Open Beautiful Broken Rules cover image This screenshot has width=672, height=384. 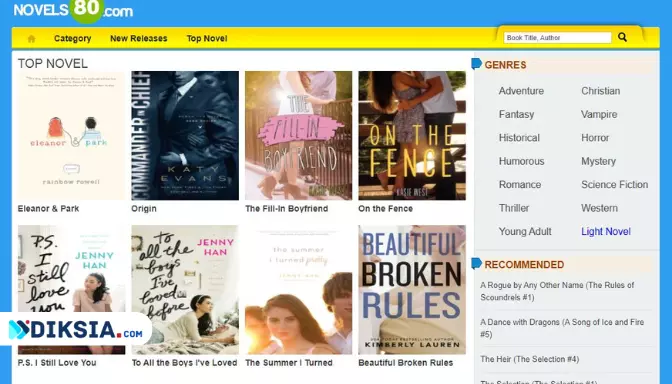point(412,290)
